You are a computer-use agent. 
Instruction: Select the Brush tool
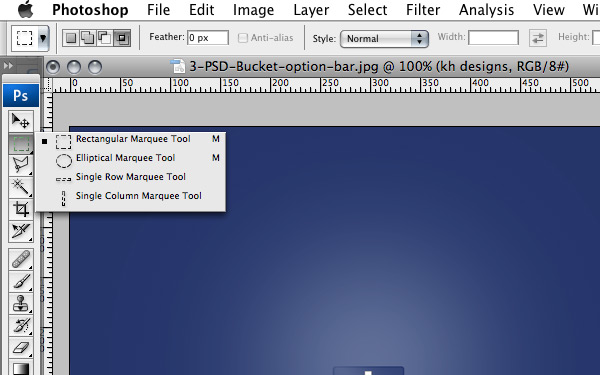click(21, 281)
